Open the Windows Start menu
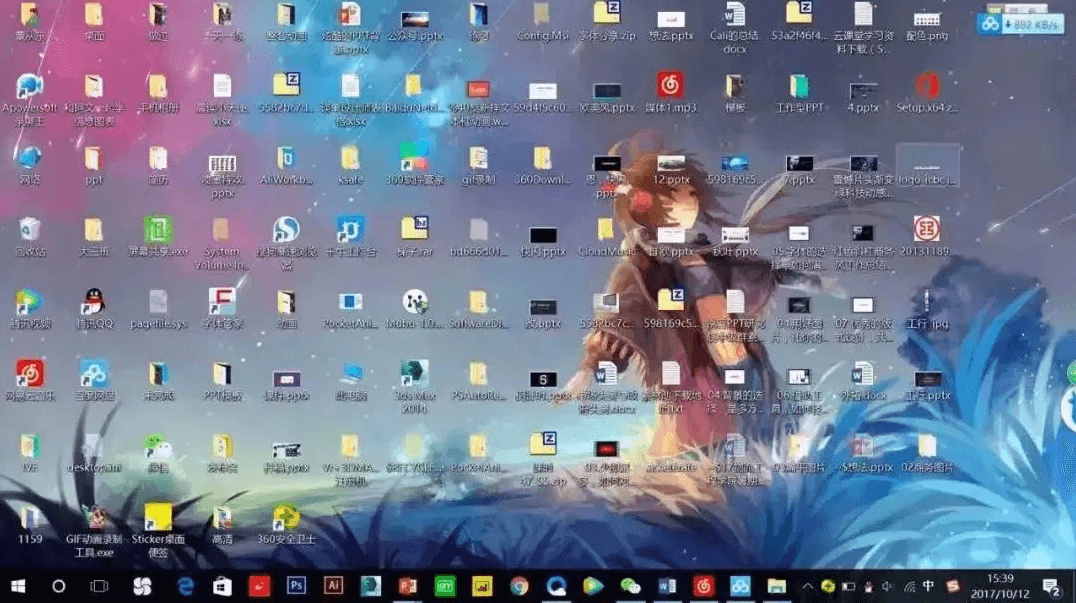This screenshot has width=1076, height=603. point(18,585)
